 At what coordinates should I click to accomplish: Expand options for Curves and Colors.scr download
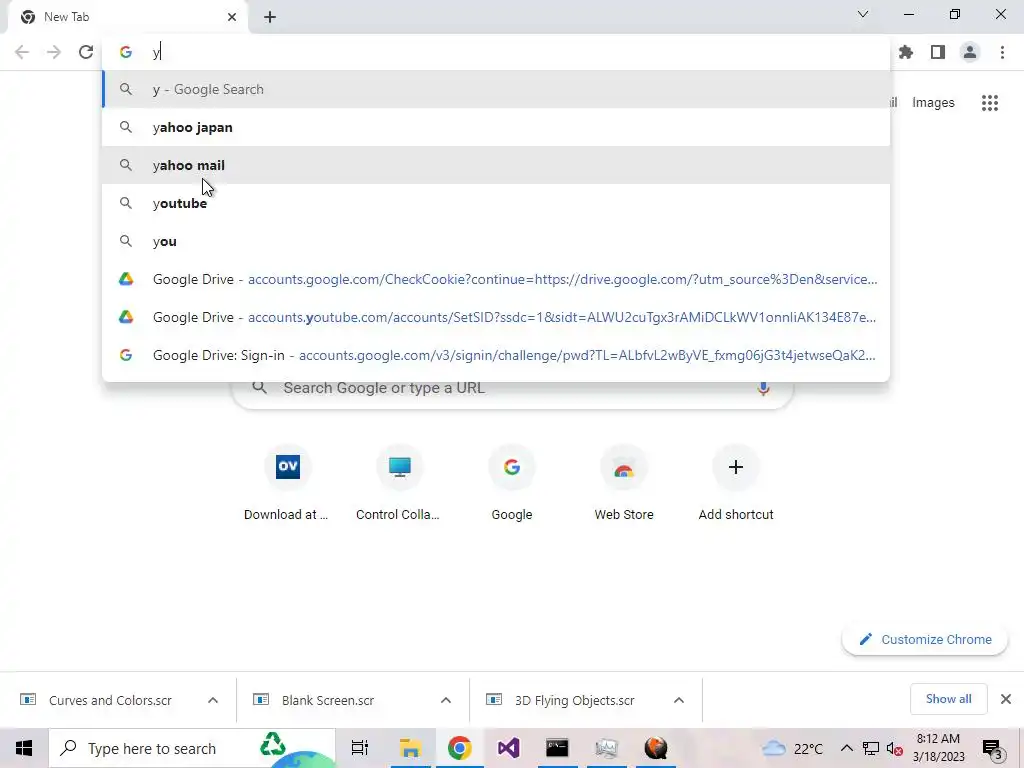click(x=213, y=700)
